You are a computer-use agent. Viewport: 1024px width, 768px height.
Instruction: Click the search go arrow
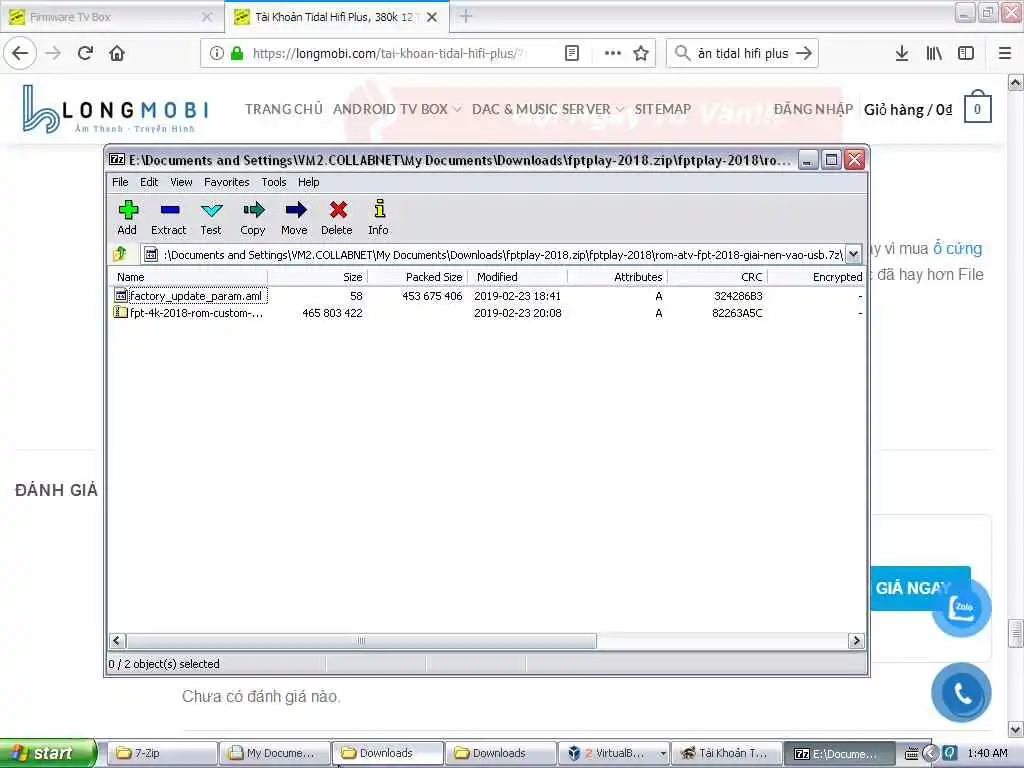tap(804, 53)
